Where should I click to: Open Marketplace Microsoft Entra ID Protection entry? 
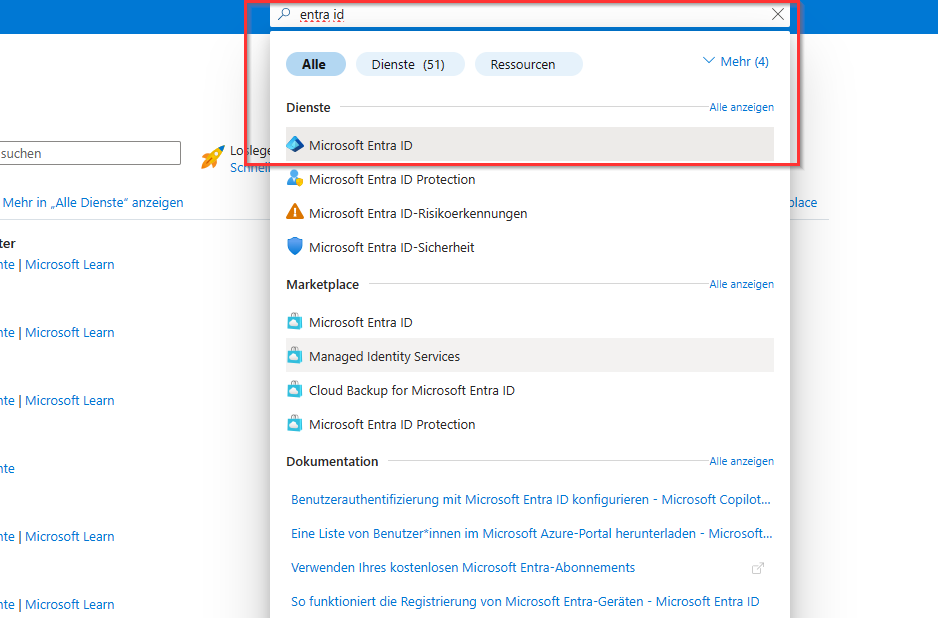[529, 424]
